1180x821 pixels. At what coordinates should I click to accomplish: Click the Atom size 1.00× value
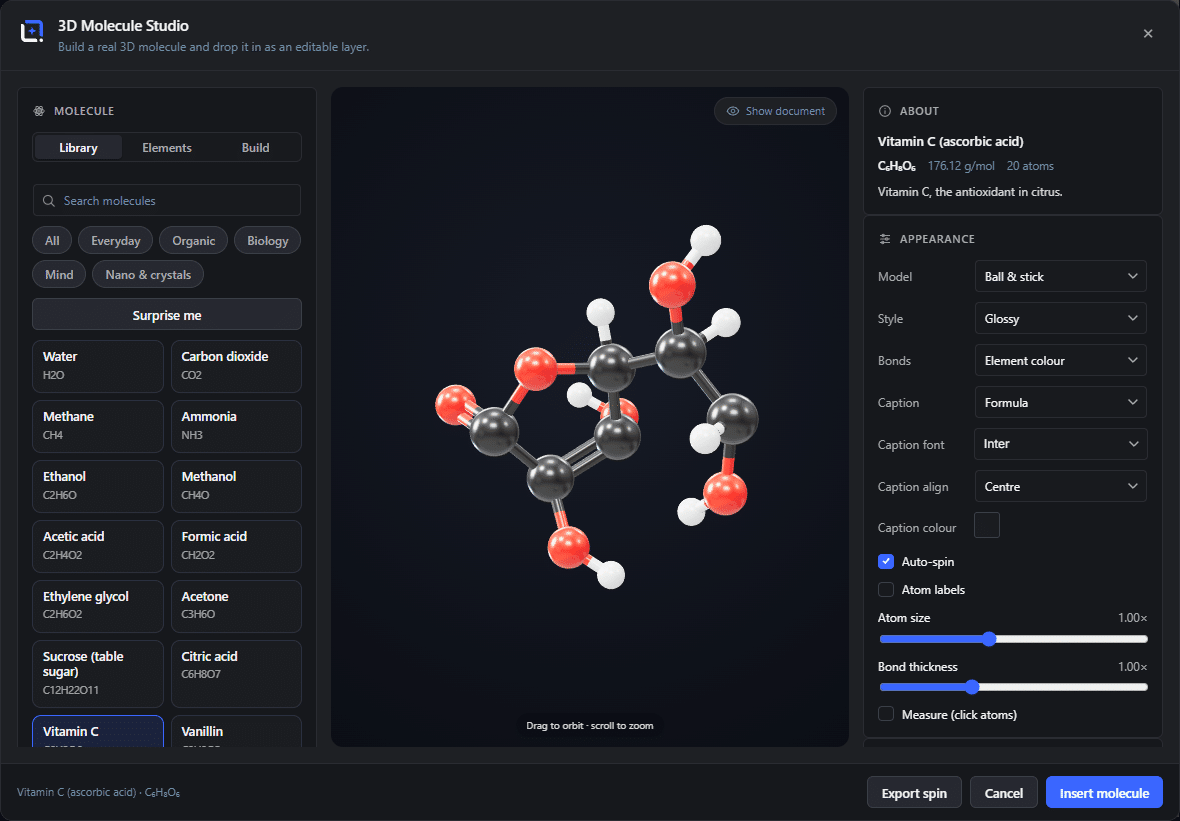click(1133, 618)
